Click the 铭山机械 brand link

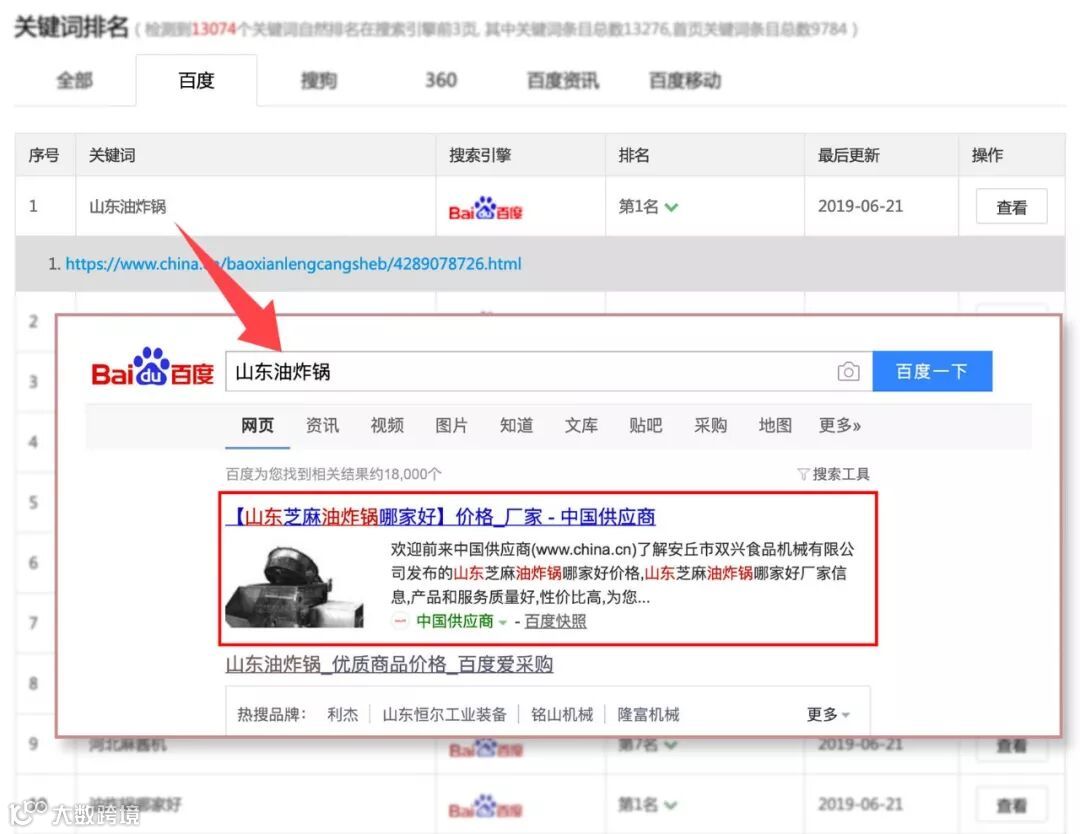tap(562, 714)
